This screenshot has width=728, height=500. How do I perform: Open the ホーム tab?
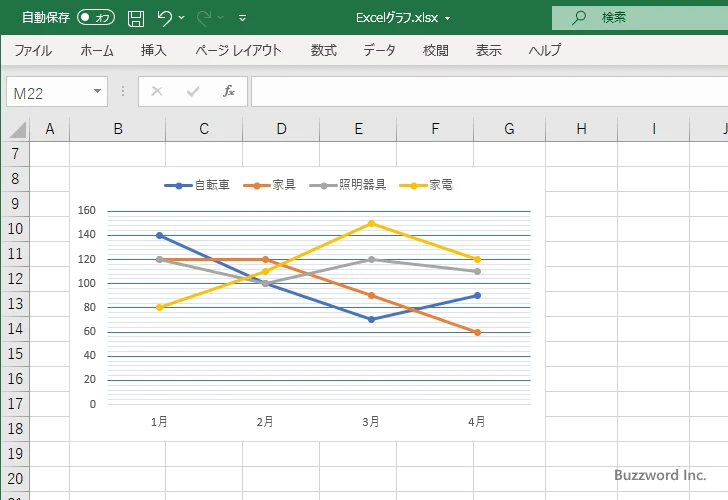(97, 50)
